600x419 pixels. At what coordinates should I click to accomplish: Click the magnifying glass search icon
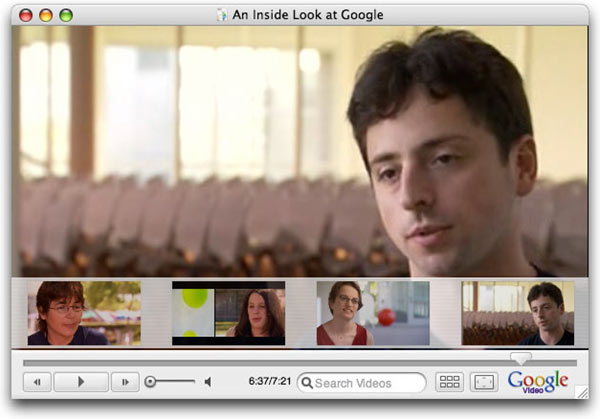pos(307,383)
